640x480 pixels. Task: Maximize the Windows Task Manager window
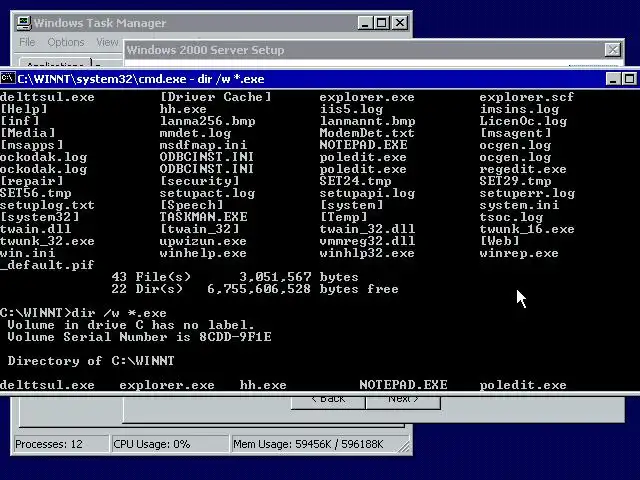click(x=382, y=23)
